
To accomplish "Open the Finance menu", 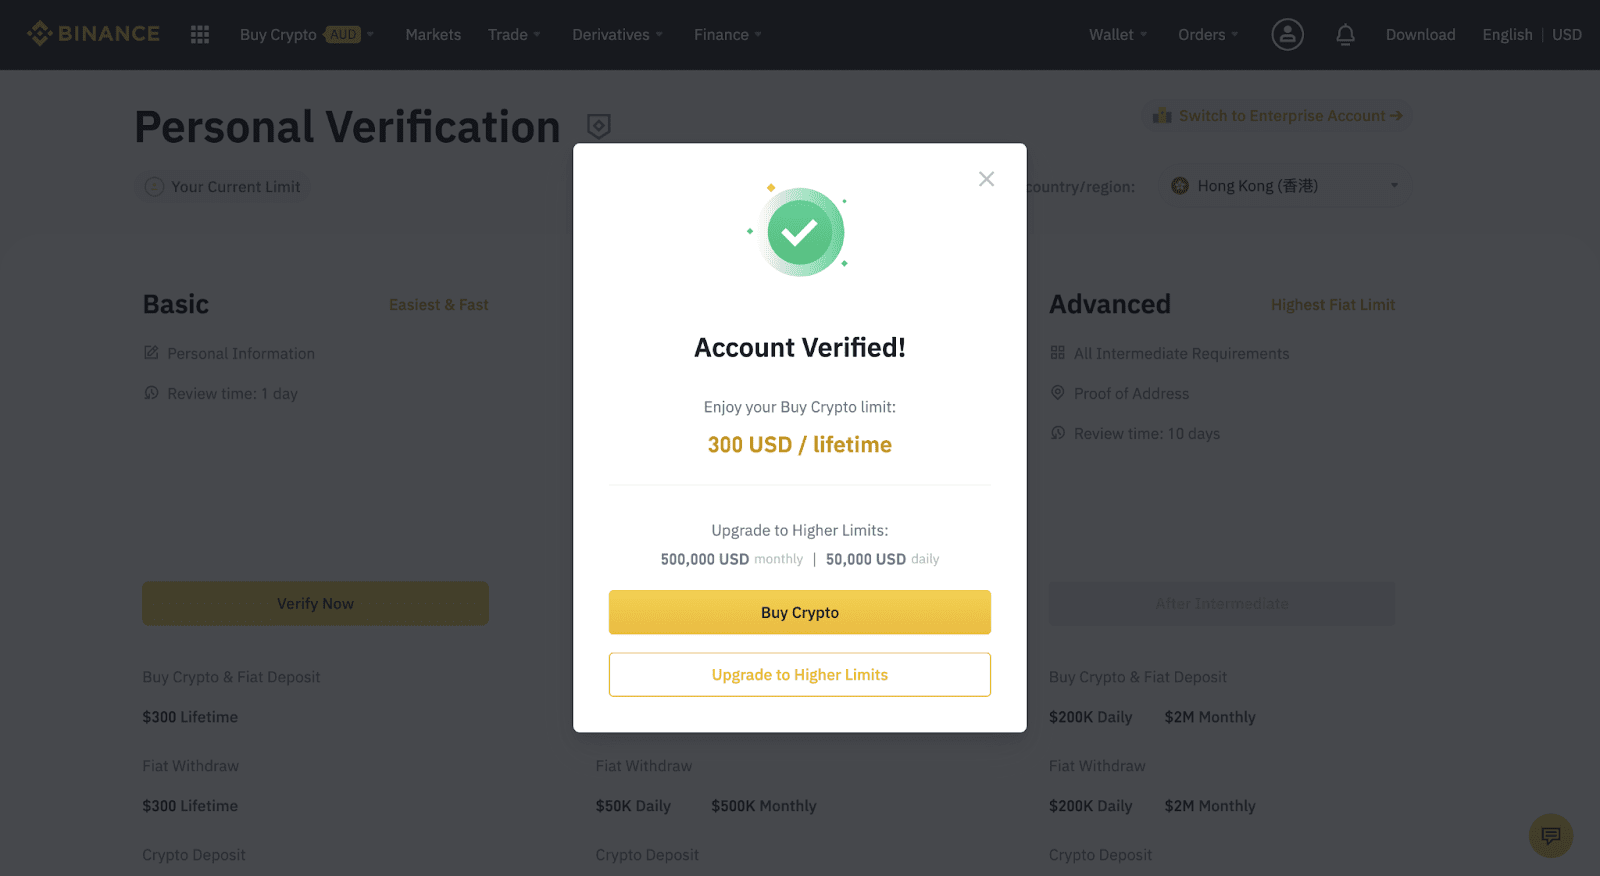I will [x=727, y=35].
